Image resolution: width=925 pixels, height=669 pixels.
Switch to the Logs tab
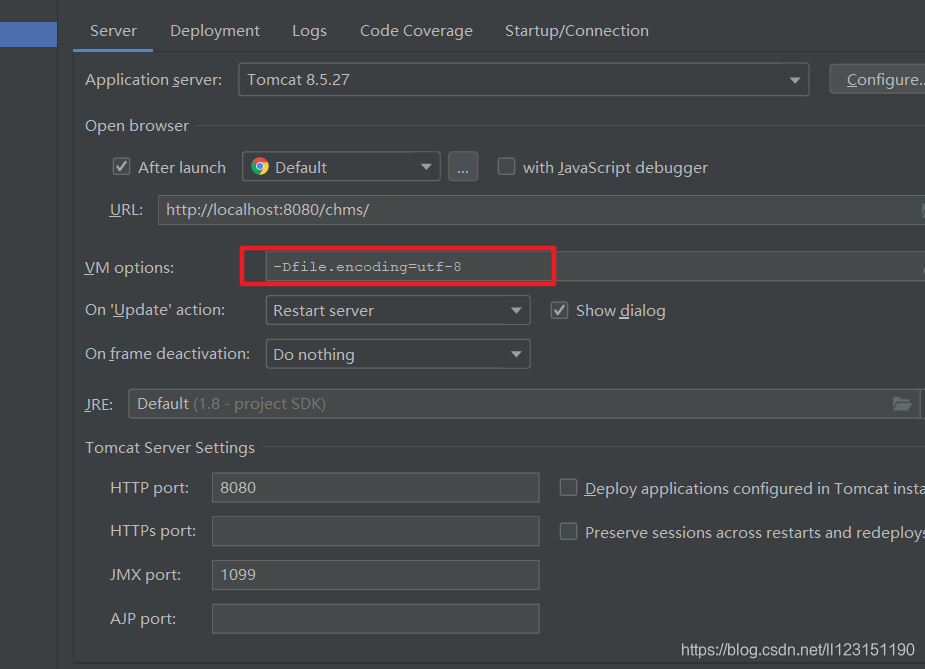tap(309, 31)
